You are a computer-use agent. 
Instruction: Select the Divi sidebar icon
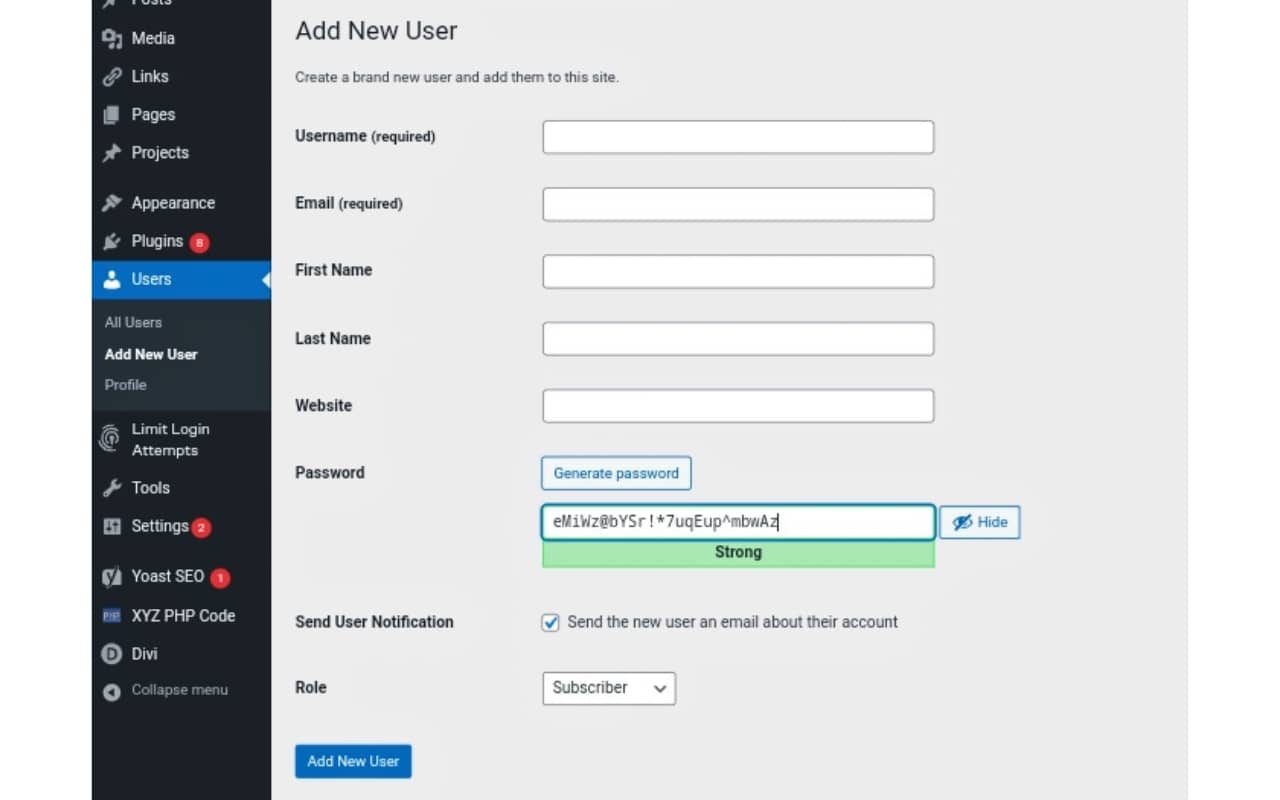click(x=110, y=653)
